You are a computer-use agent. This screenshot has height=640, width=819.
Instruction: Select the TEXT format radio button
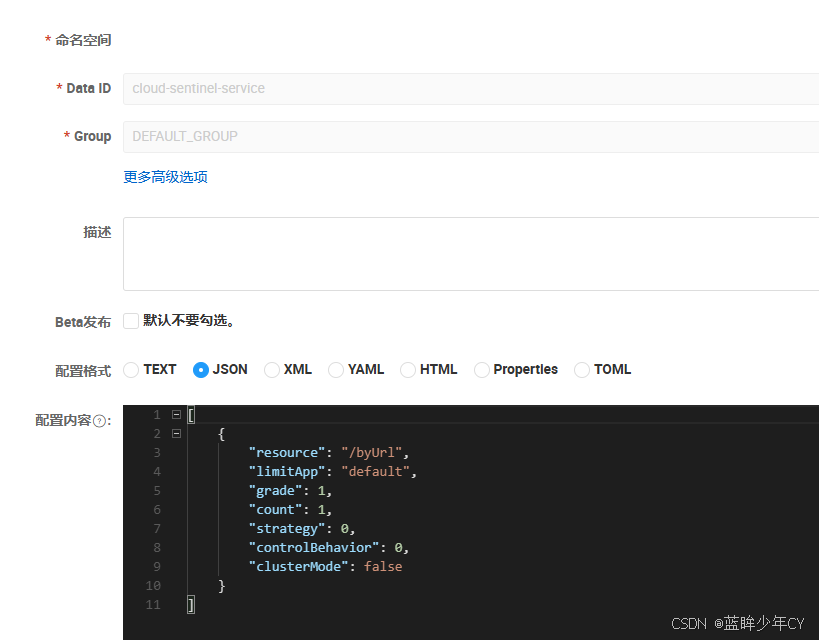[x=131, y=370]
